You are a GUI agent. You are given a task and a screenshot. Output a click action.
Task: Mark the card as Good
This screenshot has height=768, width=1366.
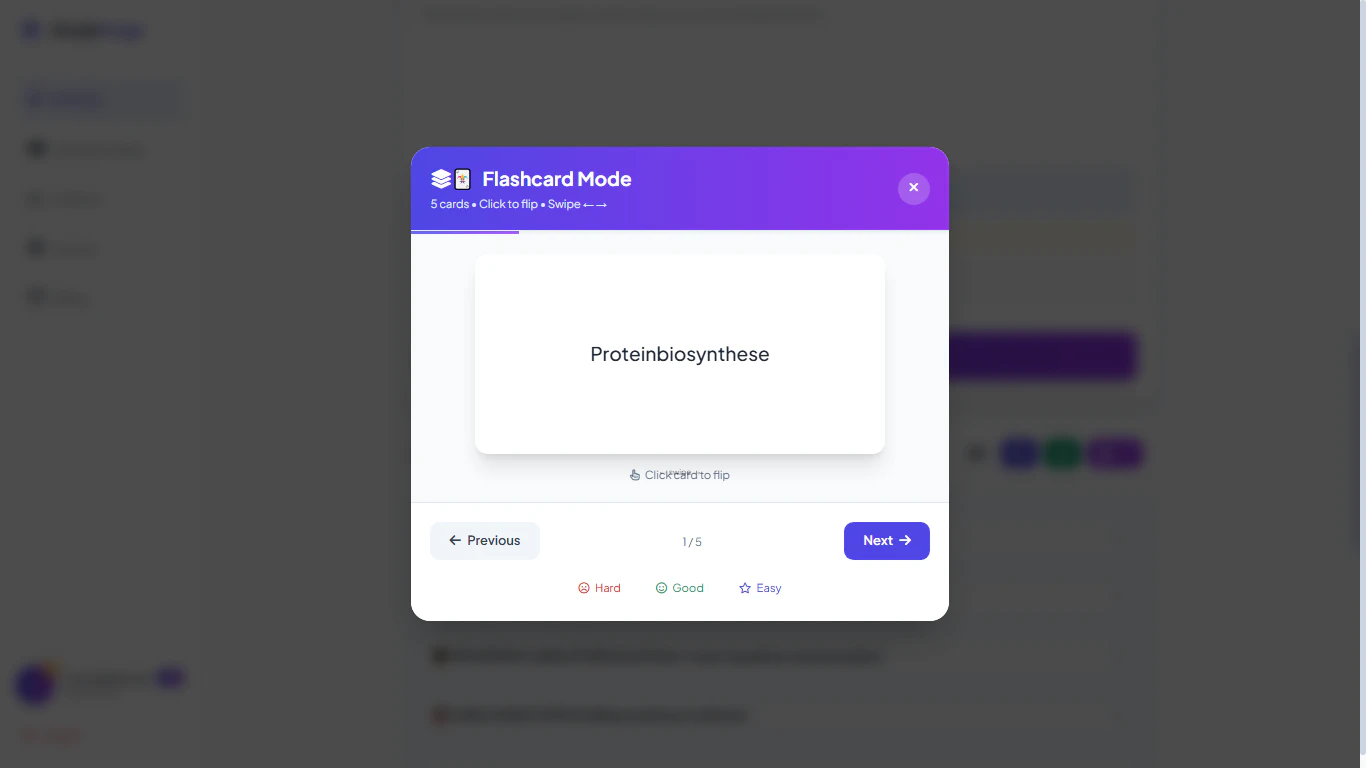[680, 588]
